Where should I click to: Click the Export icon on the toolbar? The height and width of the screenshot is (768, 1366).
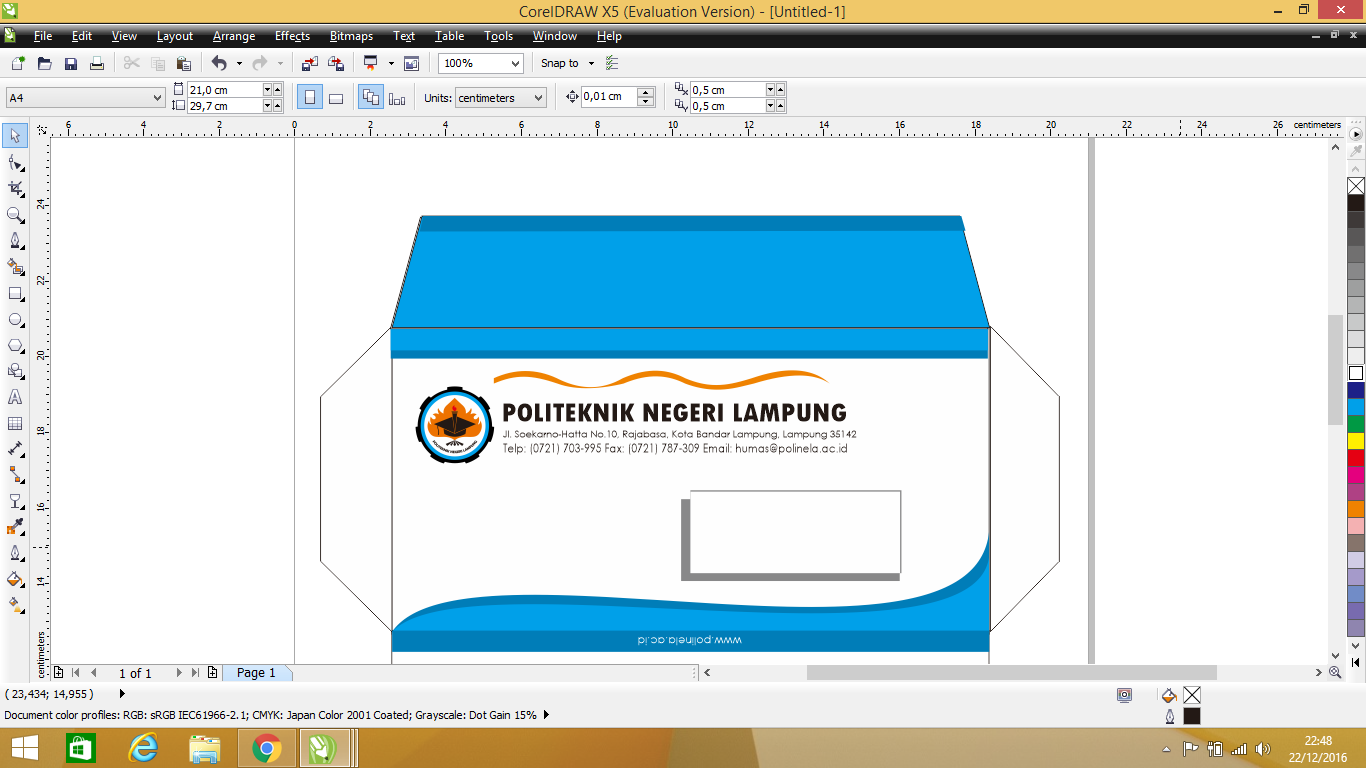pyautogui.click(x=336, y=63)
